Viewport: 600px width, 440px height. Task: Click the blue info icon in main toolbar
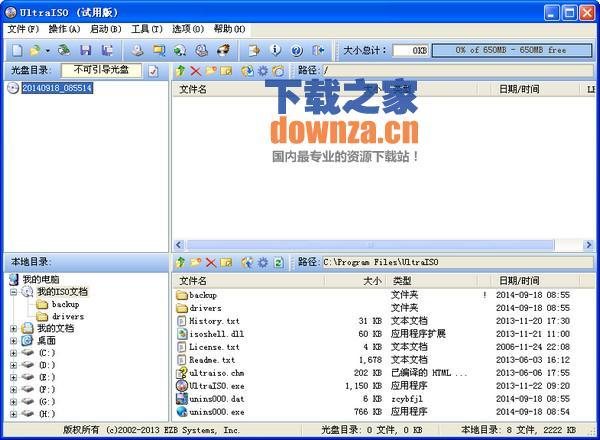point(274,50)
